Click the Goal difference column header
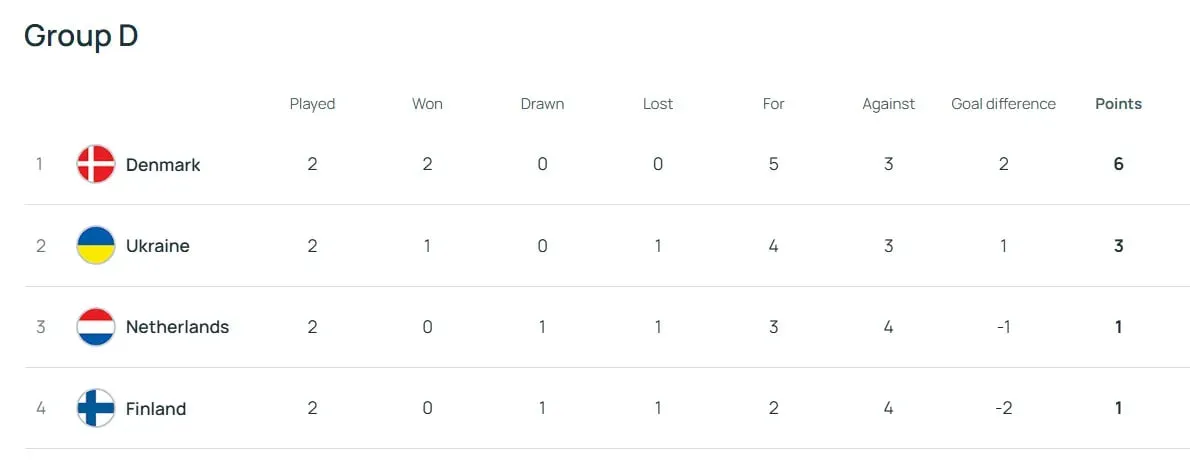The image size is (1190, 465). point(1003,104)
